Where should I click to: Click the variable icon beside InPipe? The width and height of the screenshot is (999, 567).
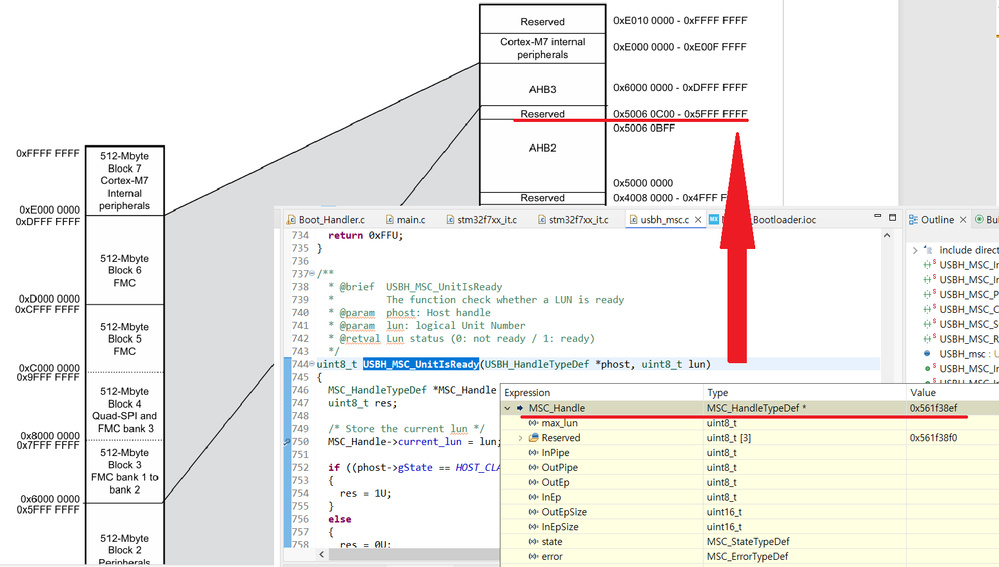pyautogui.click(x=533, y=453)
